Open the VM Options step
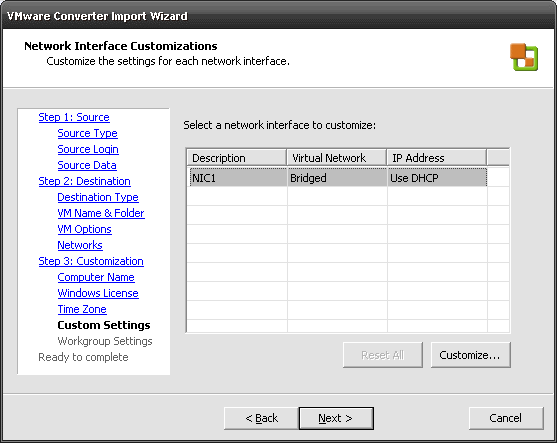Viewport: 557px width, 443px height. click(x=85, y=229)
